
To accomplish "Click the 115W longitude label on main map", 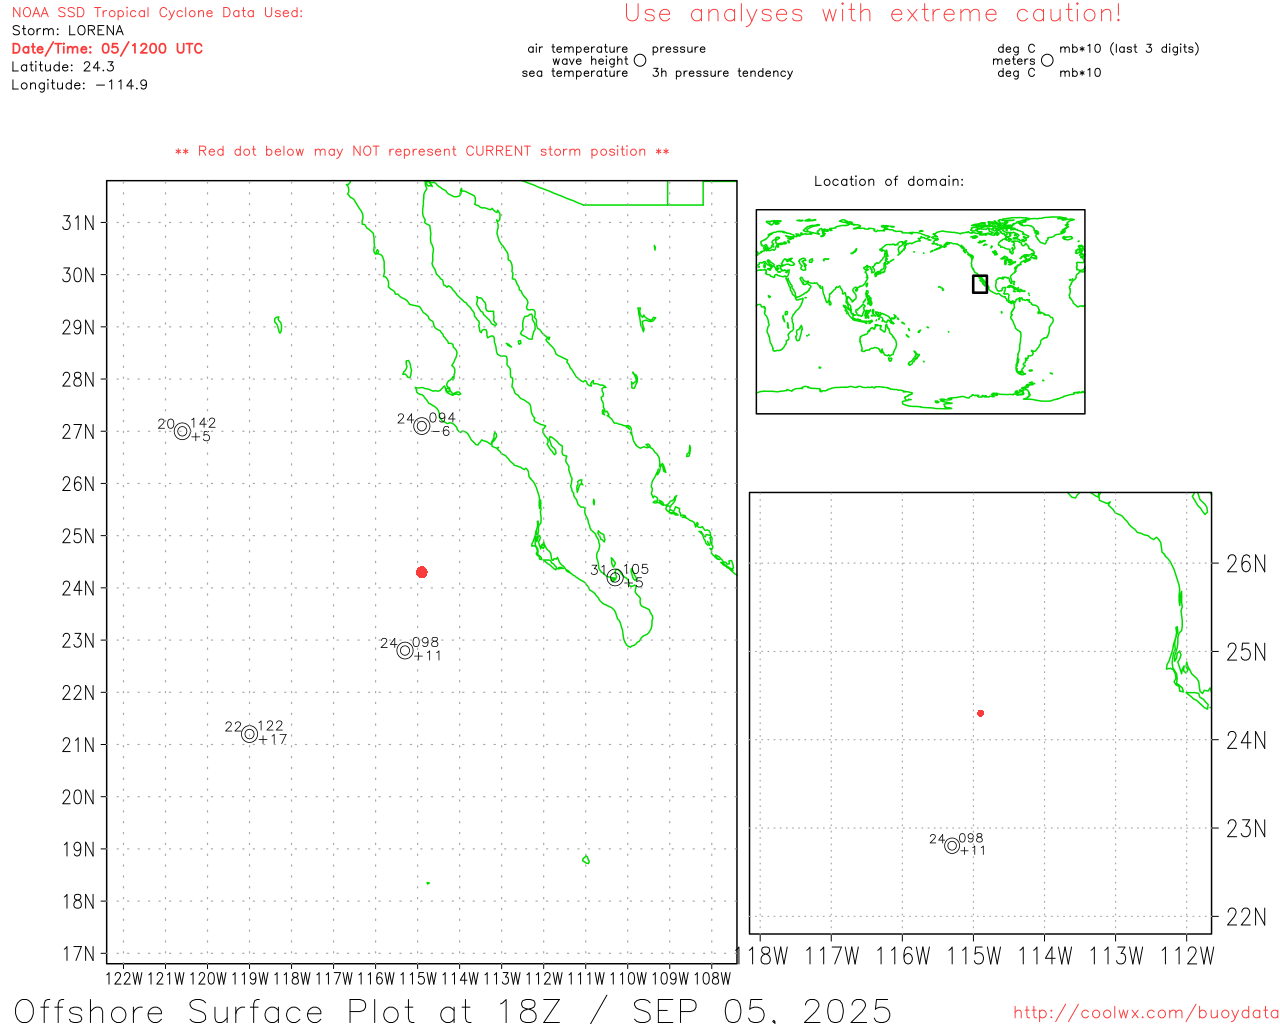I will (x=418, y=979).
